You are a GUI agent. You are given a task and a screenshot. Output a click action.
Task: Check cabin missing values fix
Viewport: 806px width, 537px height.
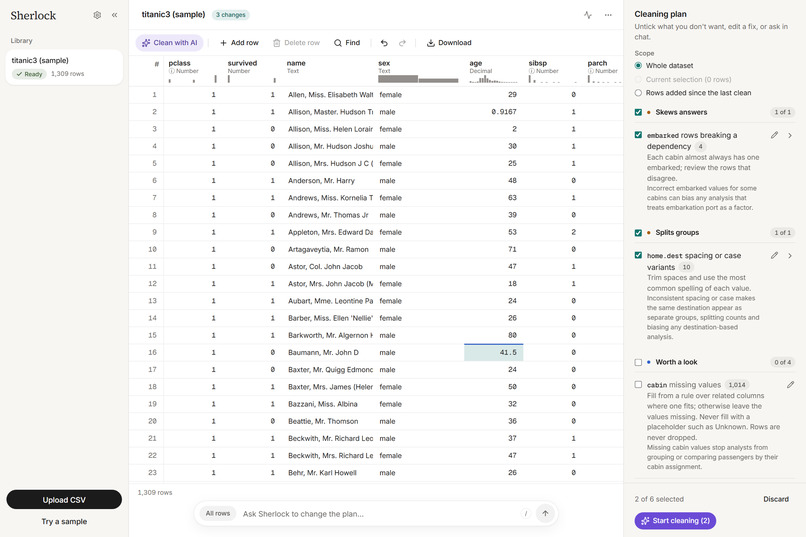(x=638, y=384)
